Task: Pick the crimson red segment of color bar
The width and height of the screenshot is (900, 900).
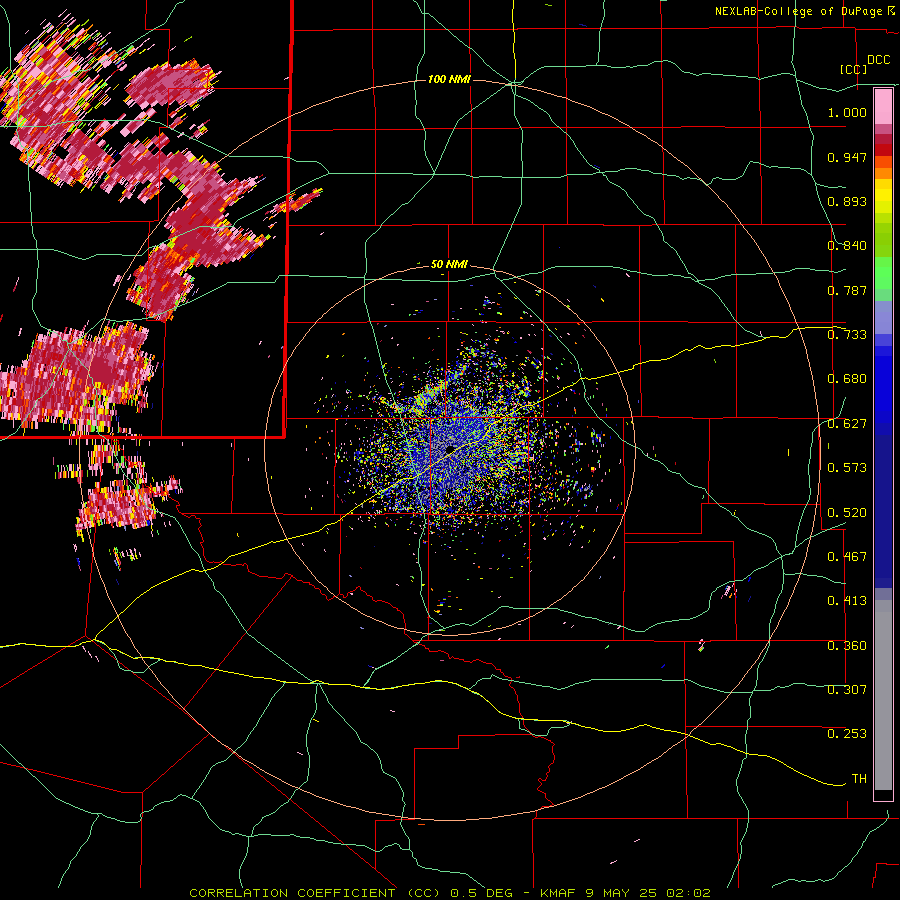Action: click(x=883, y=139)
